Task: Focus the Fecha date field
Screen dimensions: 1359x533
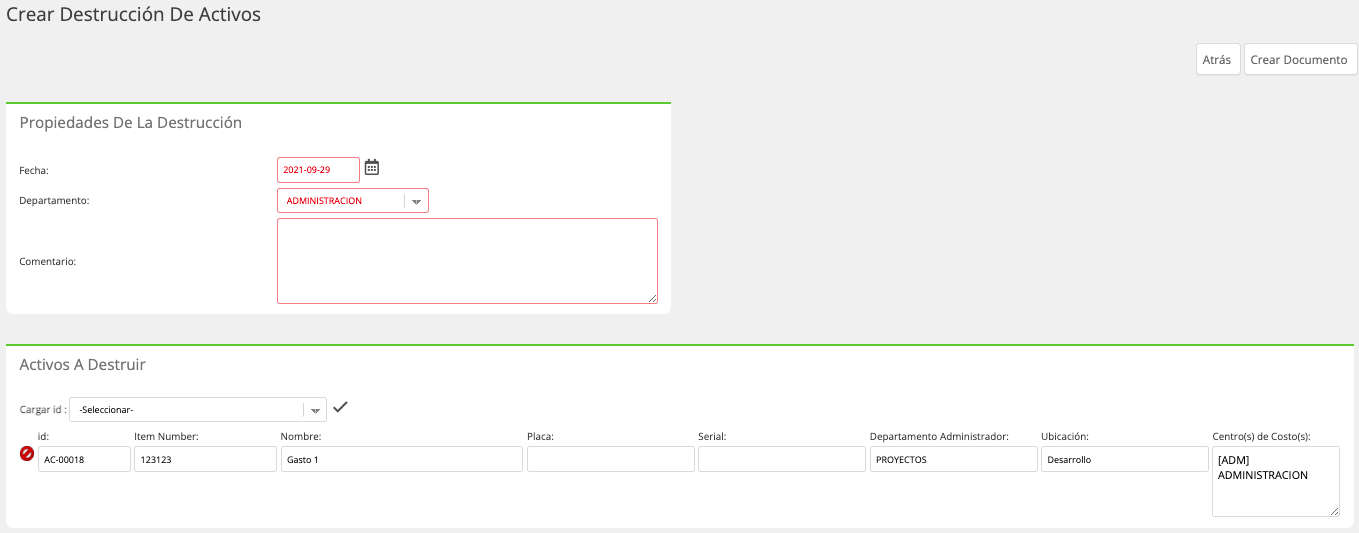Action: point(318,170)
